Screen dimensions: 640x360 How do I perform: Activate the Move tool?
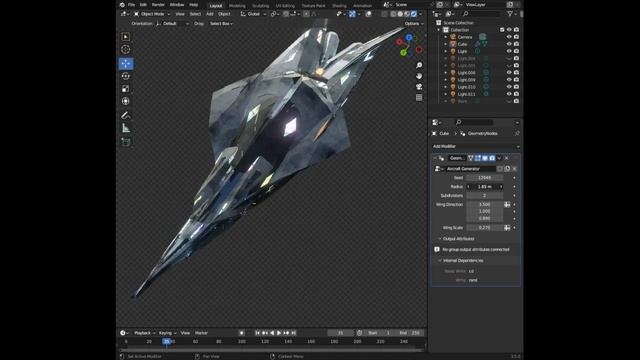coord(126,63)
